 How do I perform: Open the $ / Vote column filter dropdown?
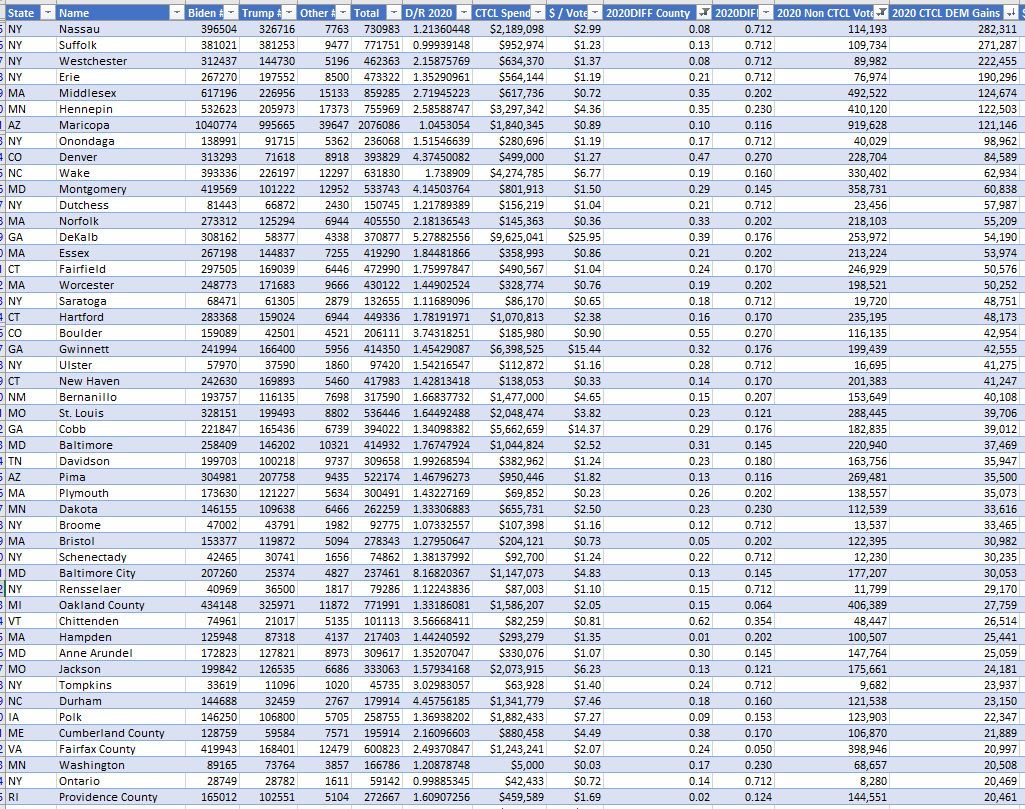pos(595,13)
